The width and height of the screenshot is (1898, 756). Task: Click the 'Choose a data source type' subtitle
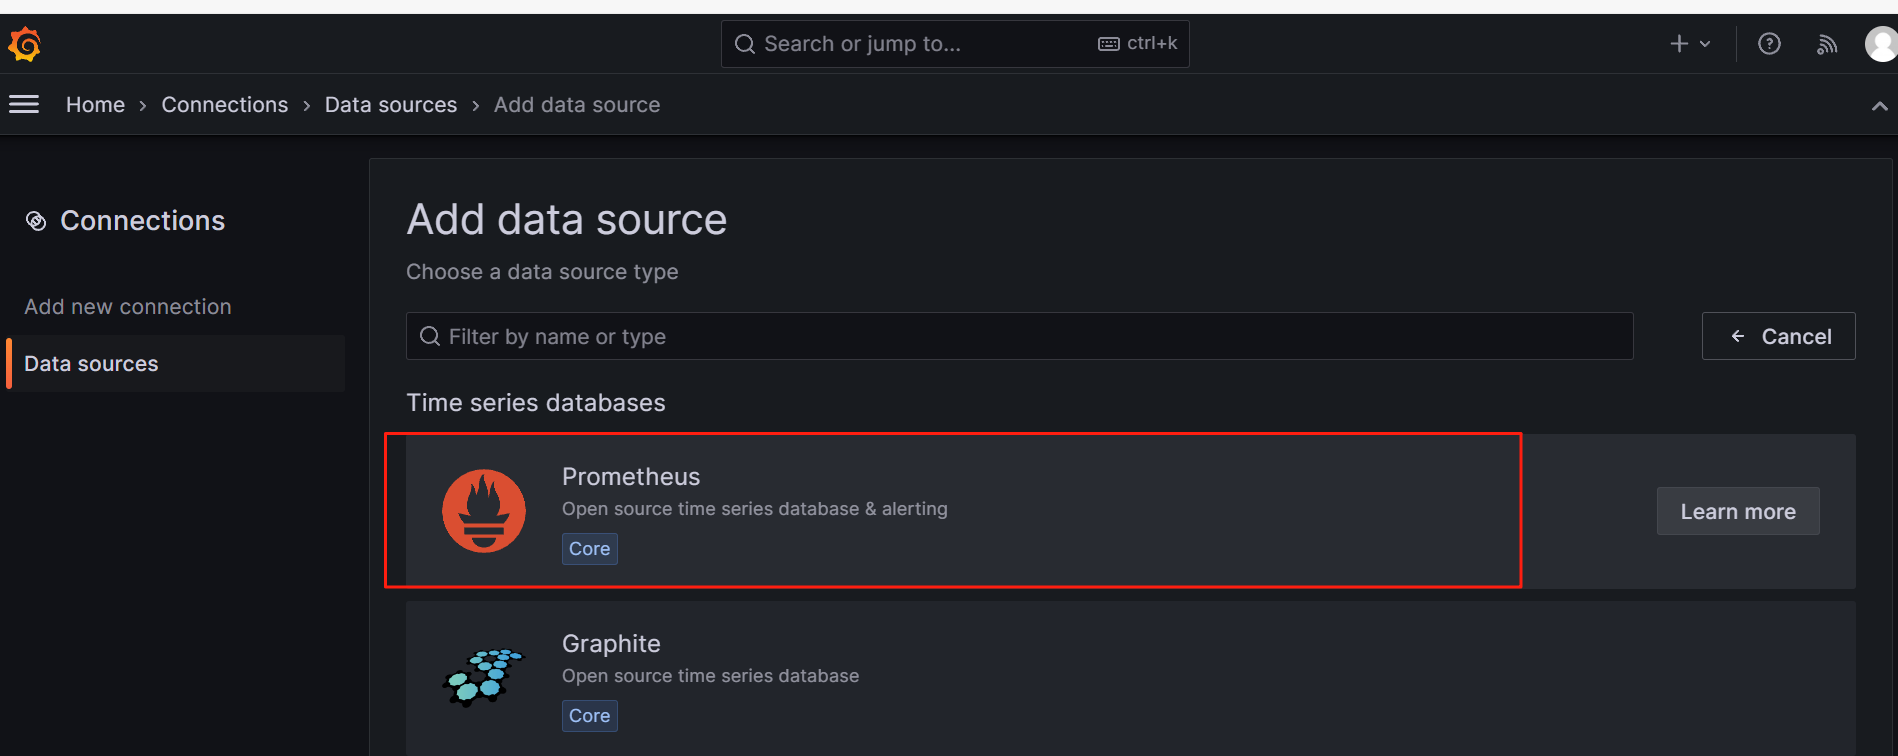(x=542, y=272)
